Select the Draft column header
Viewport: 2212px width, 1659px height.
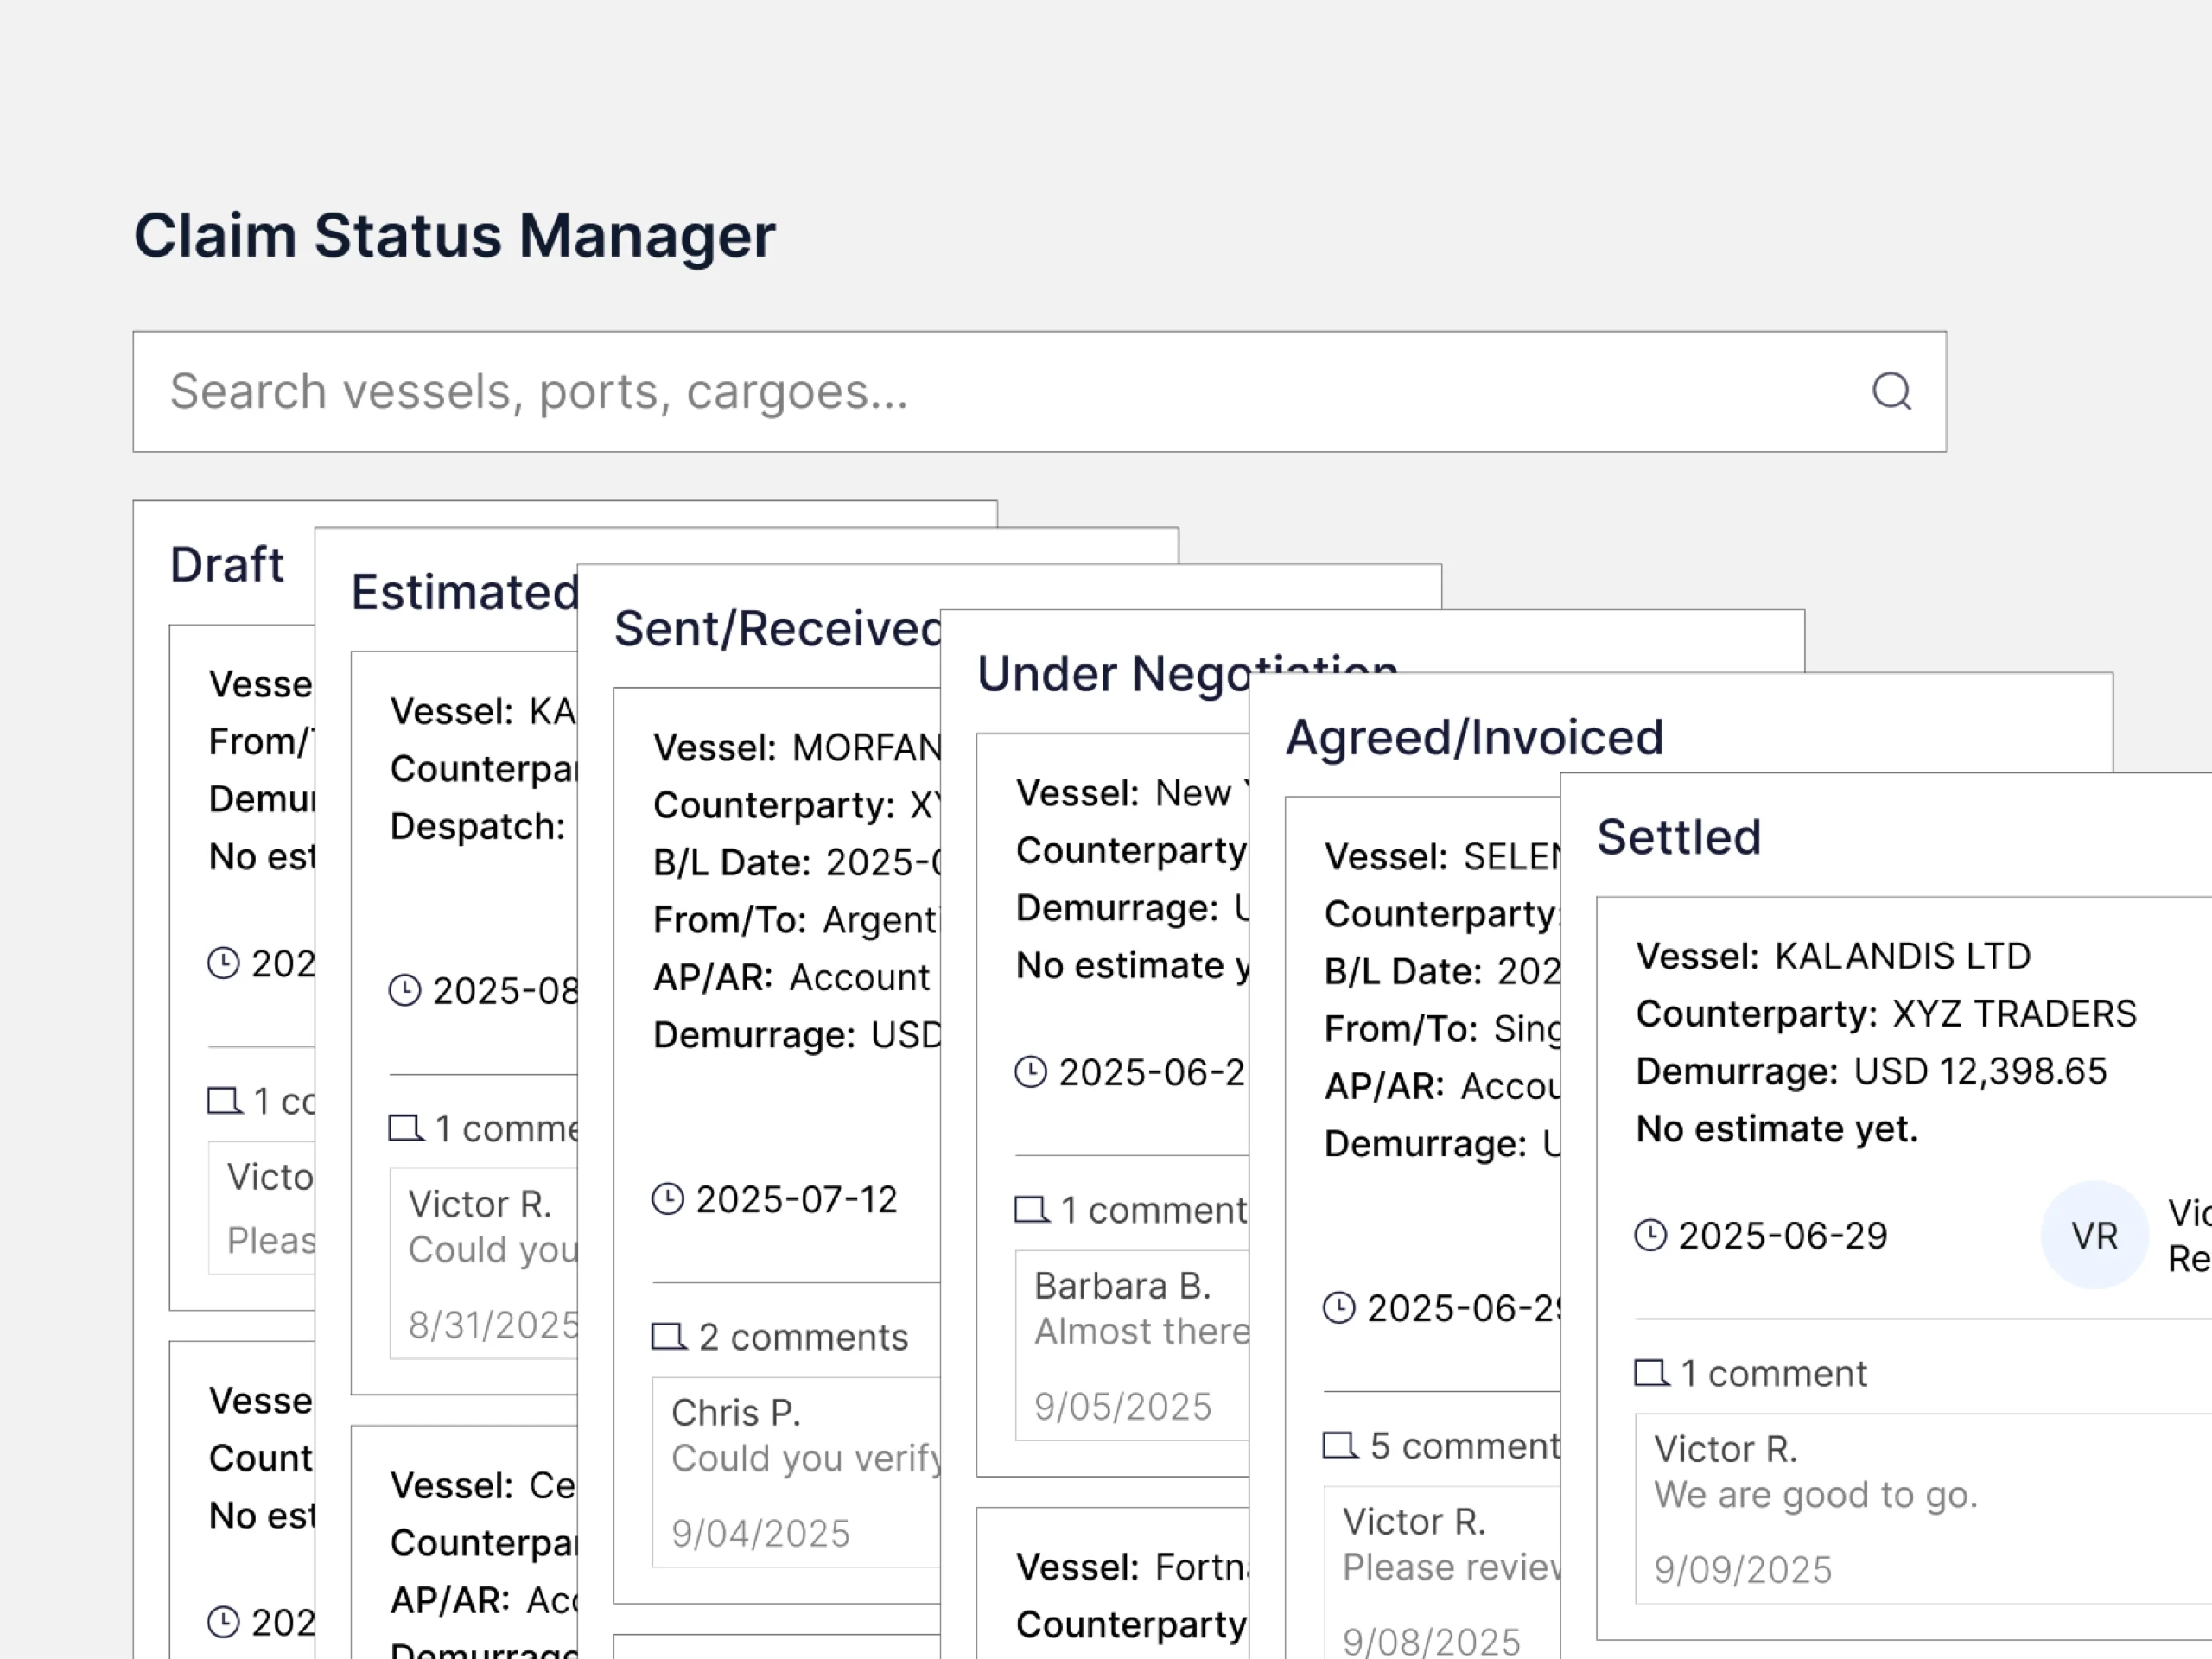[x=227, y=565]
